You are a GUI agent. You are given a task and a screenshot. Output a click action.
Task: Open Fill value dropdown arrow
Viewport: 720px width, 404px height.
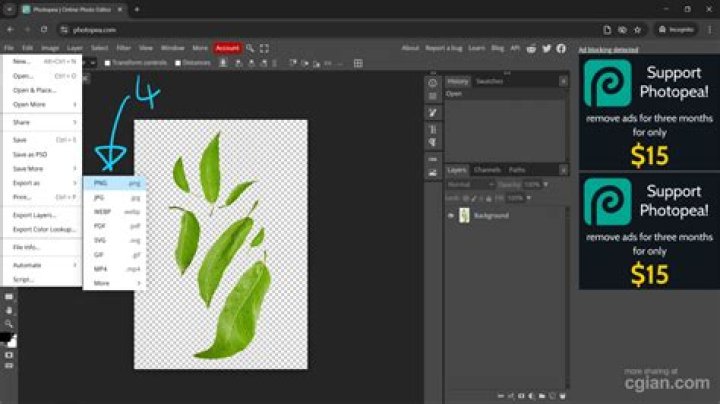(529, 198)
